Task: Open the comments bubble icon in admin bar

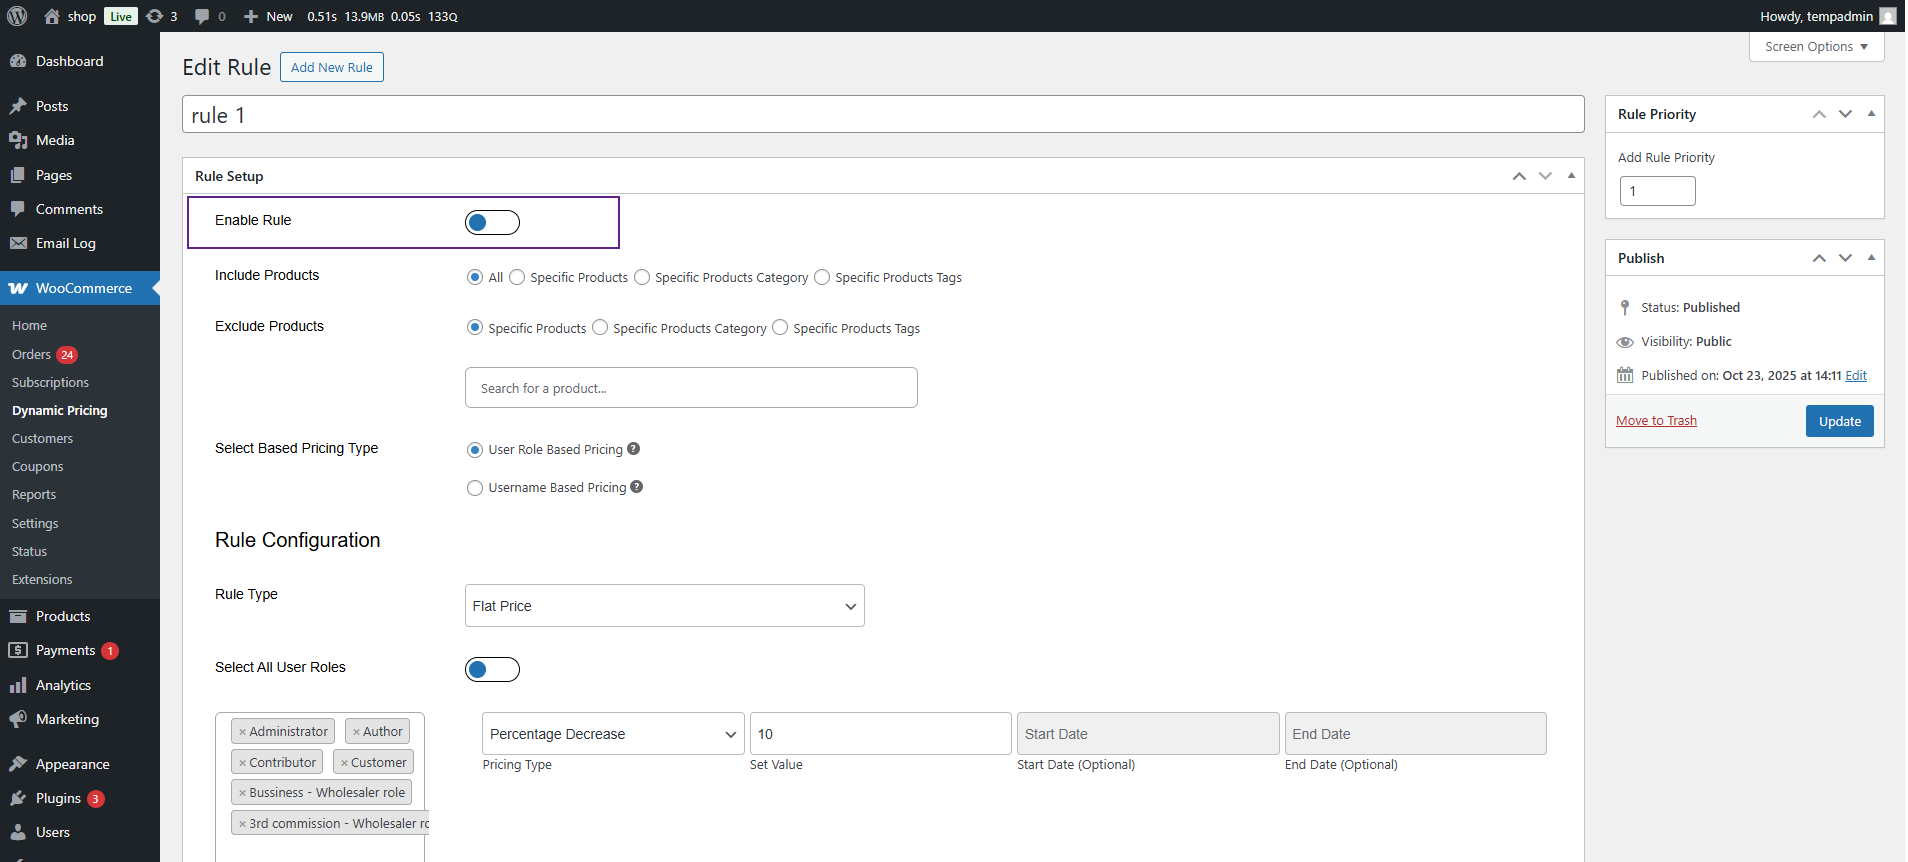Action: coord(203,16)
